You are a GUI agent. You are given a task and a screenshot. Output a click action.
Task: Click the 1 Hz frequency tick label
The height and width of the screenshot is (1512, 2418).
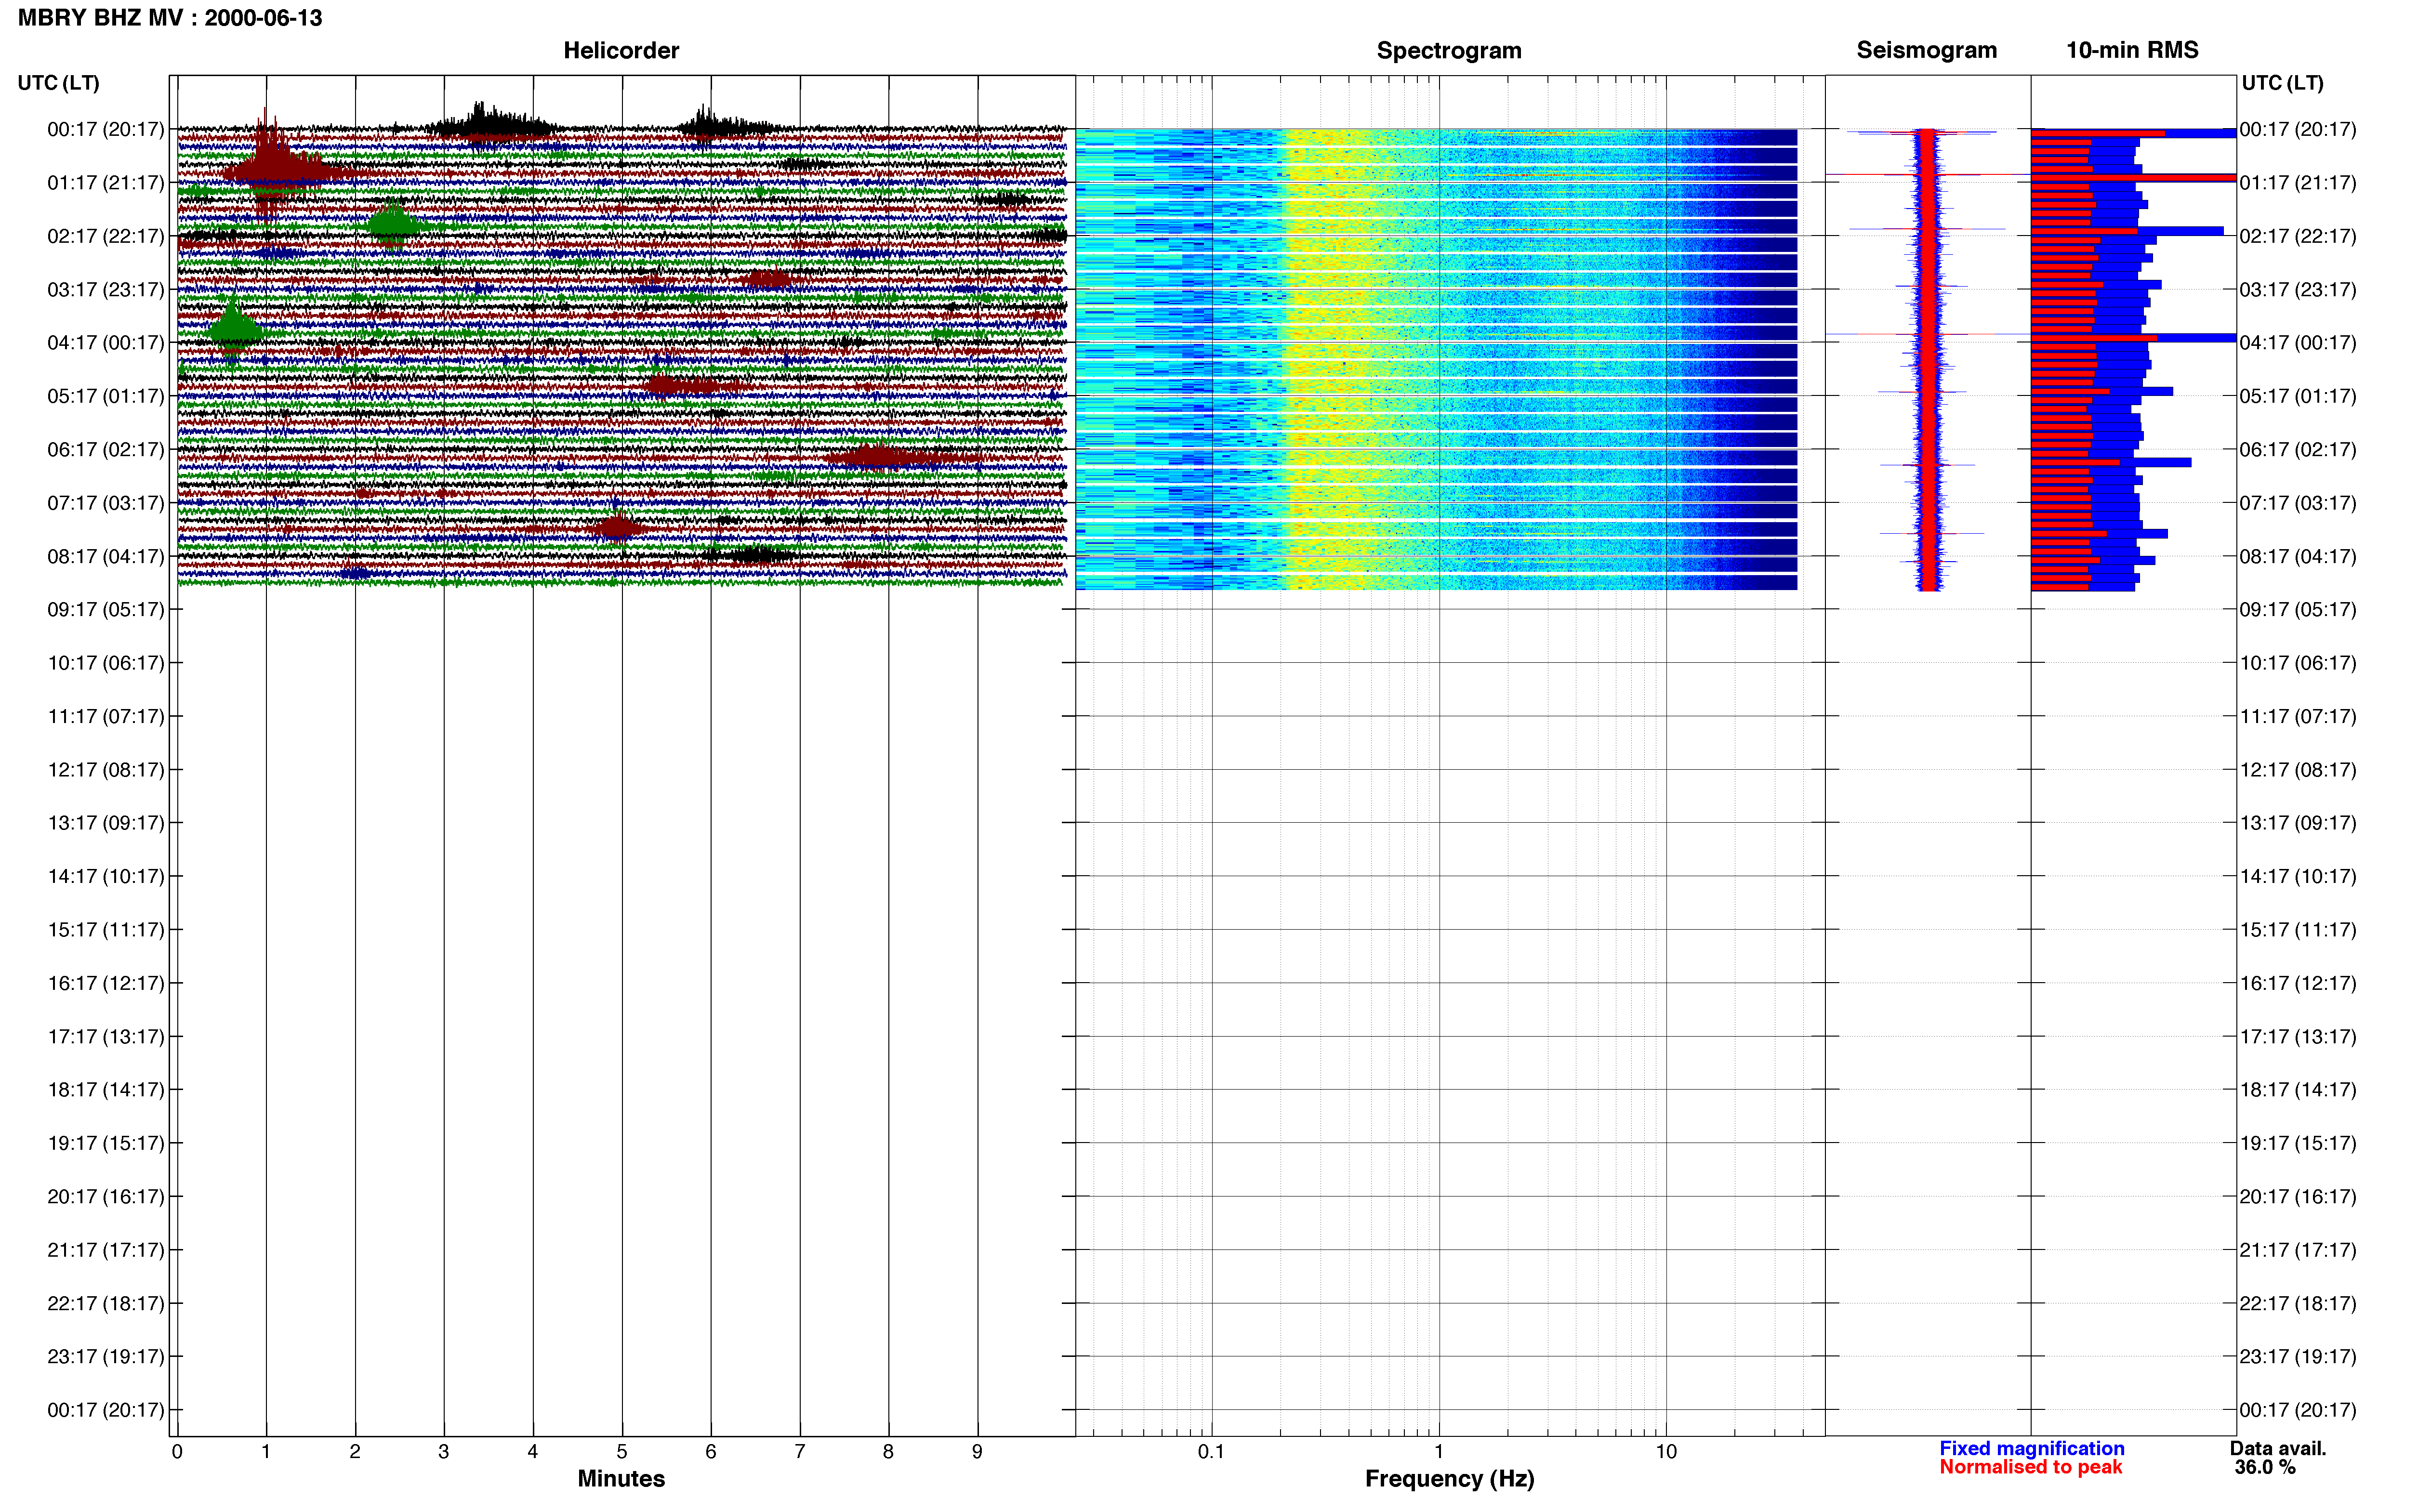[x=1439, y=1451]
